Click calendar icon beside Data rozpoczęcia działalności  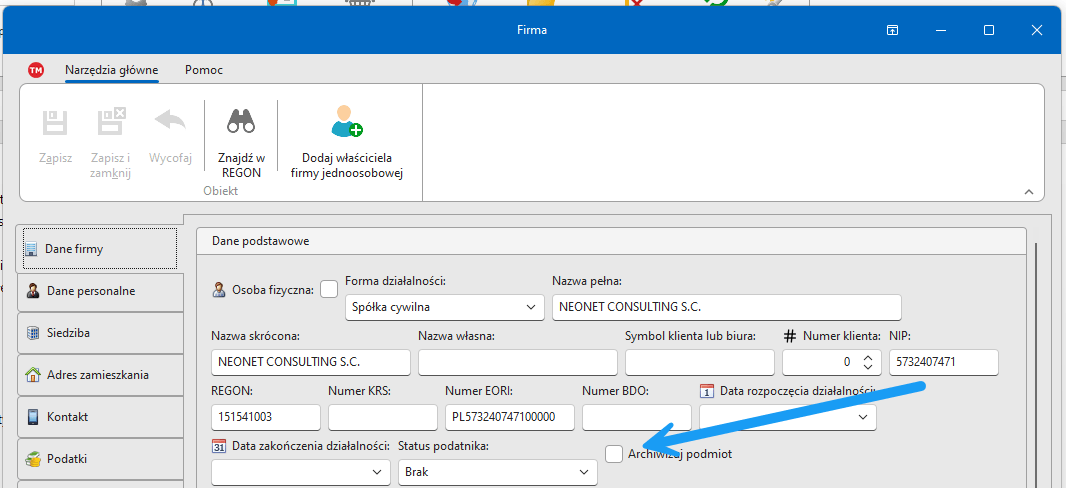[708, 391]
